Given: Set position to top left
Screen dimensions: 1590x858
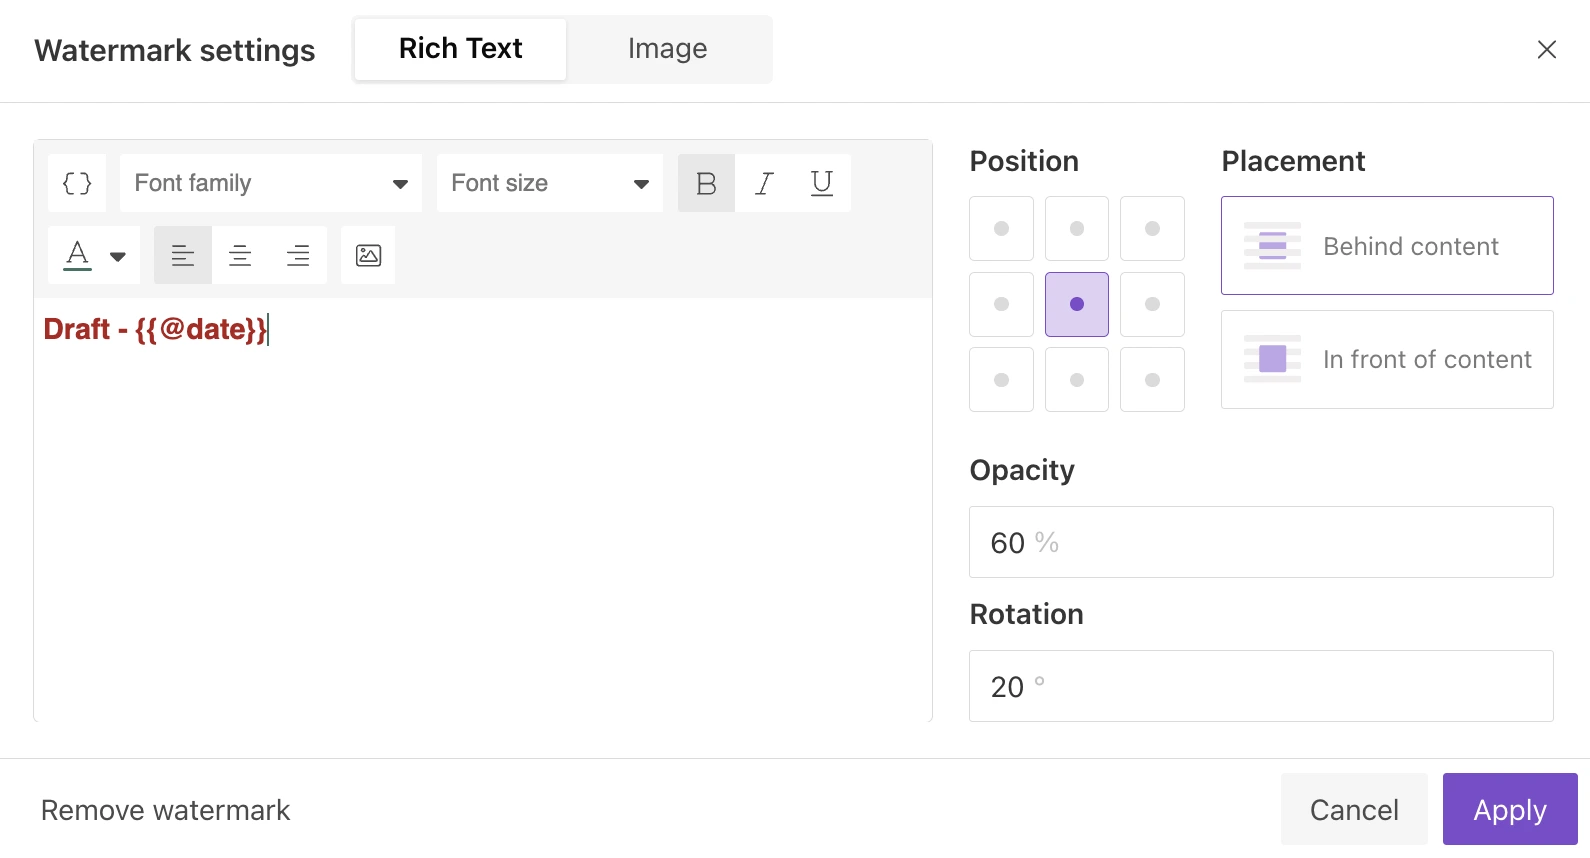Looking at the screenshot, I should pos(1001,229).
